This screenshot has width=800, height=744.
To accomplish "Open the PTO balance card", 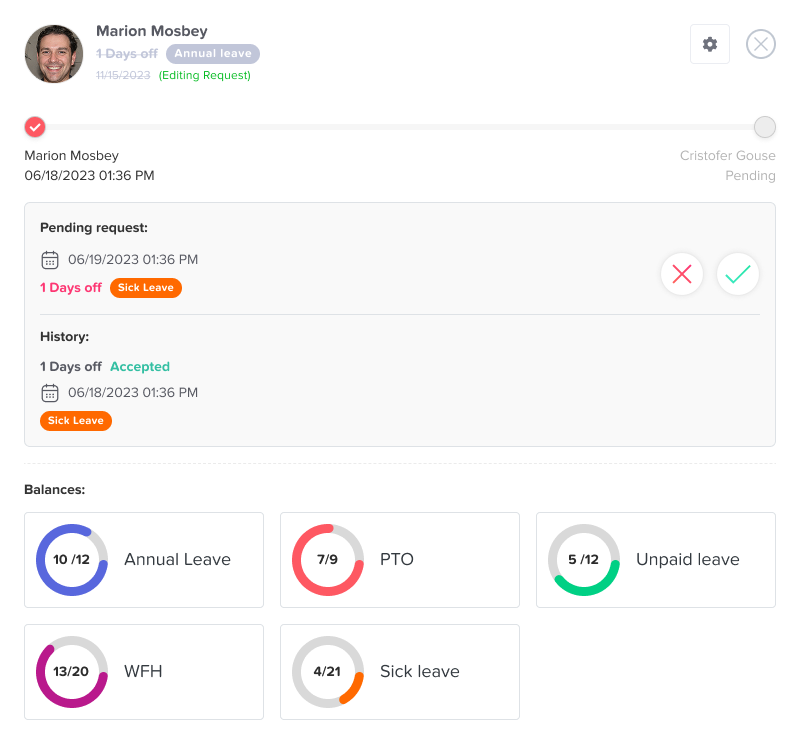I will coord(400,560).
